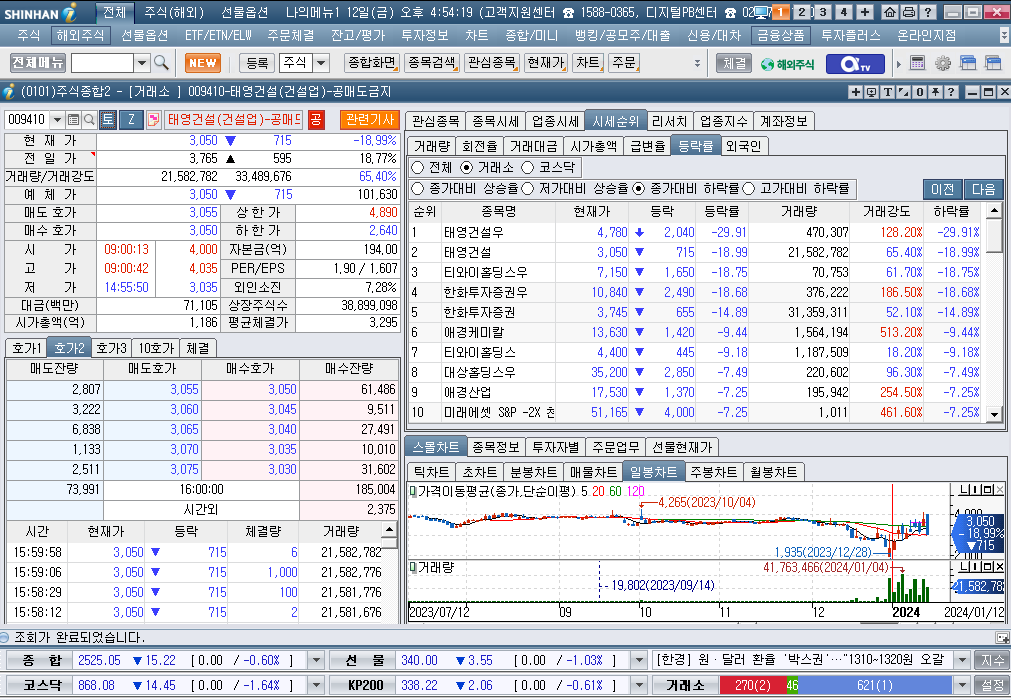The height and width of the screenshot is (700, 1011).
Task: Click the 전체메뉴 button
Action: point(38,63)
